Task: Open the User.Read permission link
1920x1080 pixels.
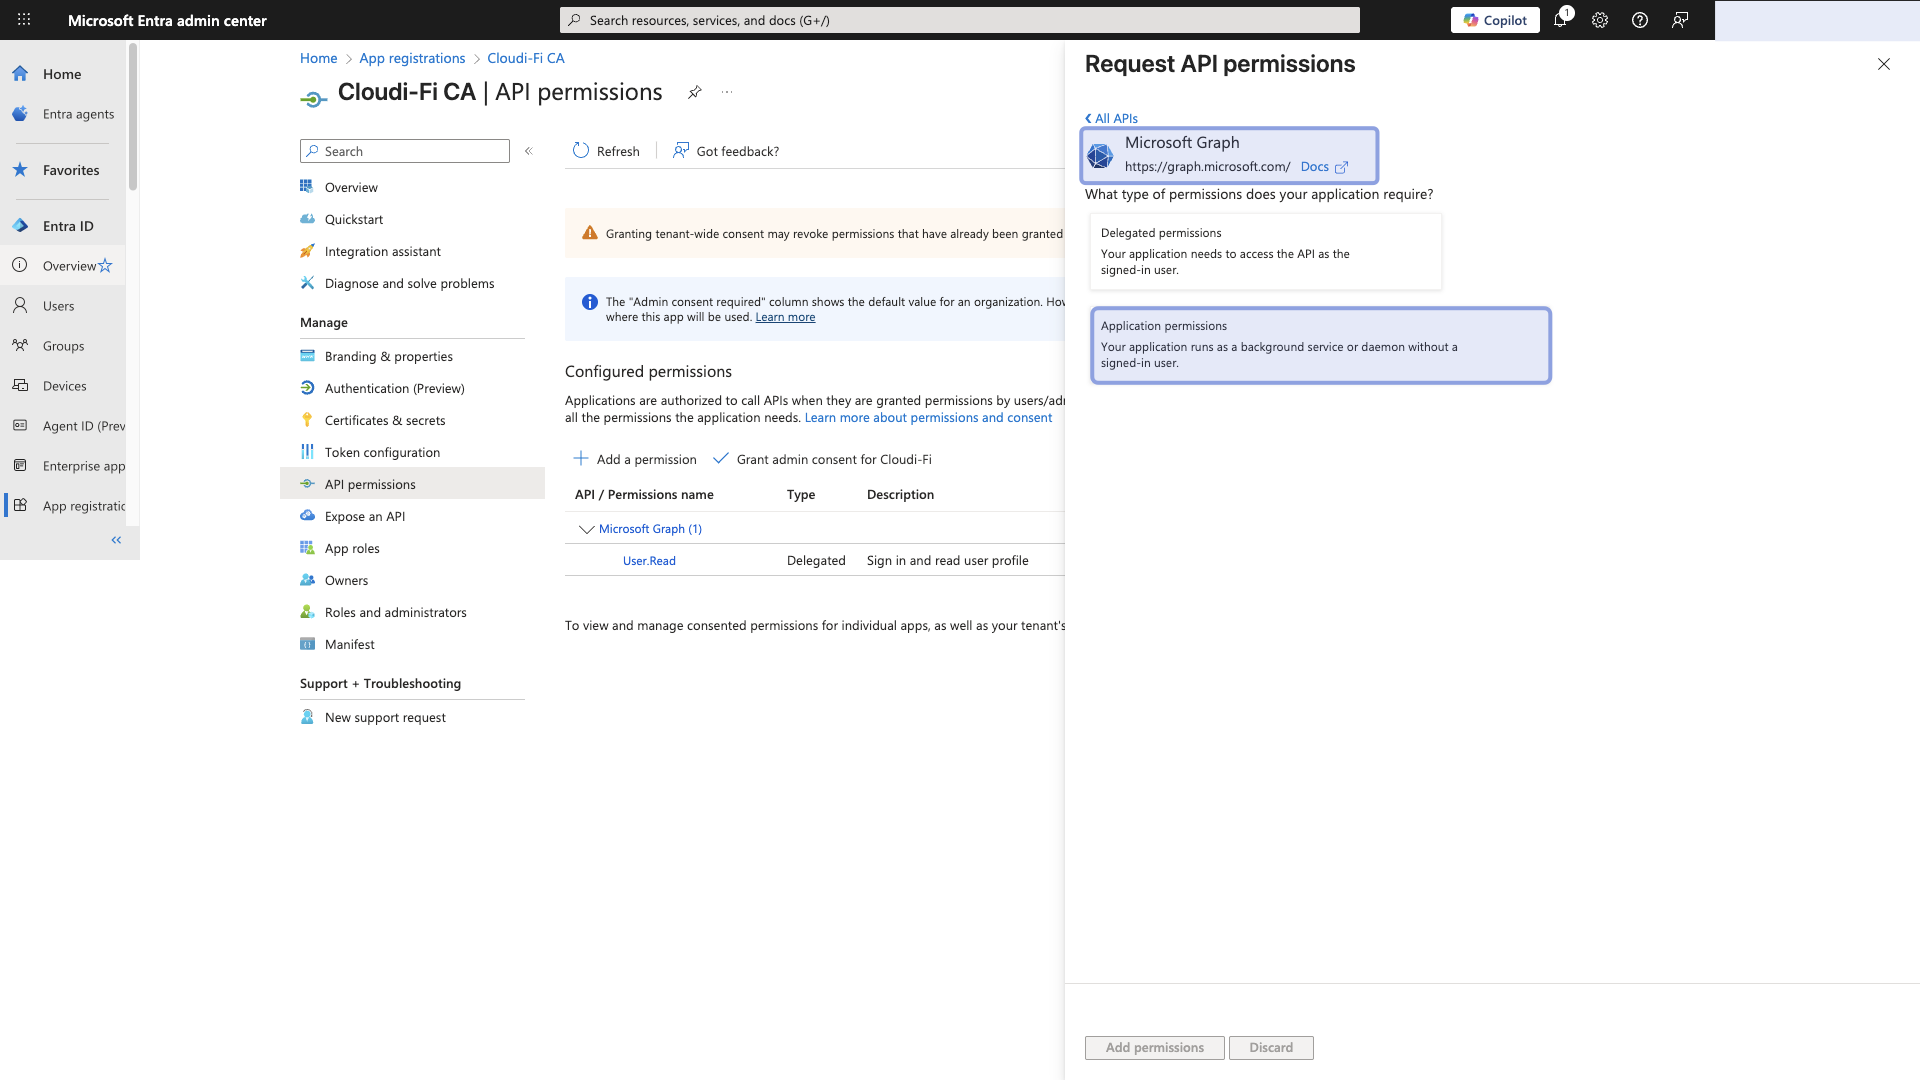Action: pos(648,560)
